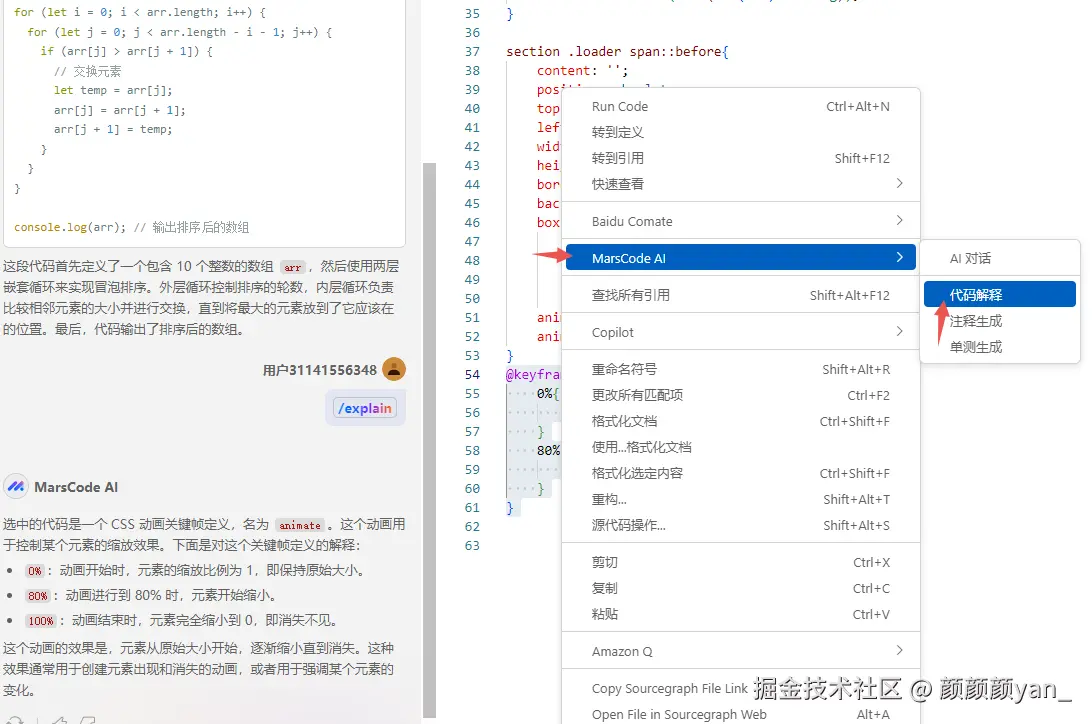This screenshot has width=1092, height=724.
Task: Click the MarsCode AI sender name
Action: click(x=76, y=487)
